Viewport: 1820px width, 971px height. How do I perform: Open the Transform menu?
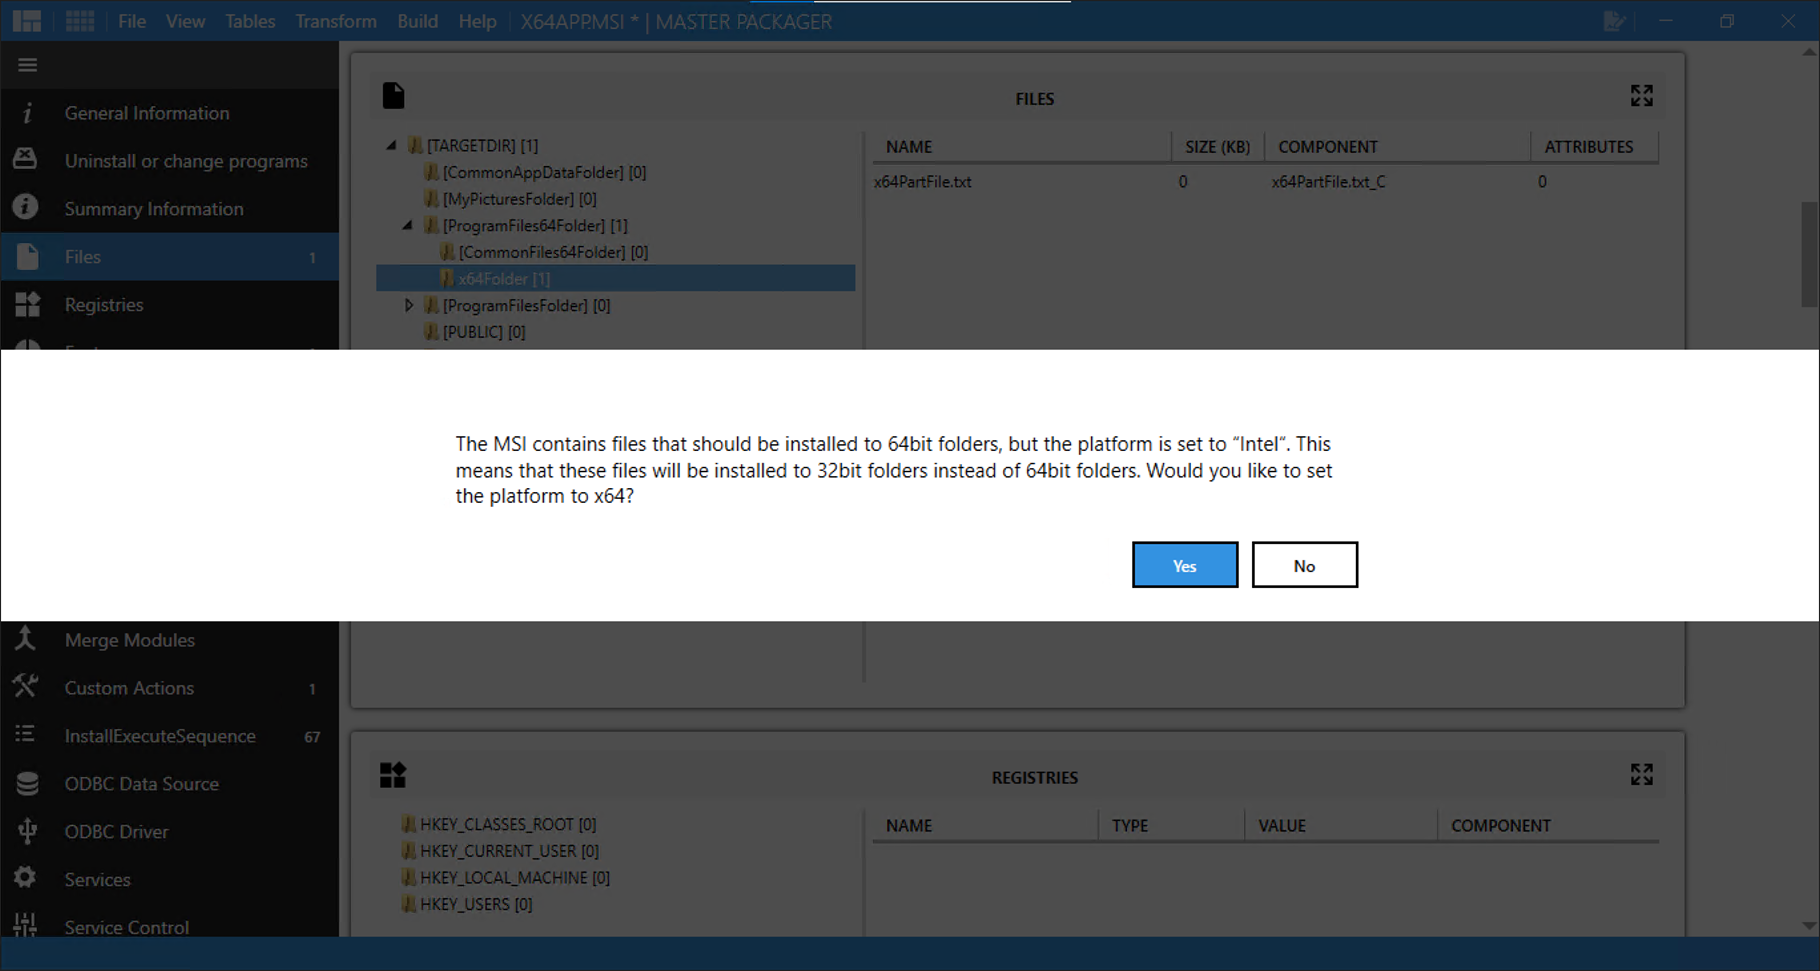coord(336,21)
